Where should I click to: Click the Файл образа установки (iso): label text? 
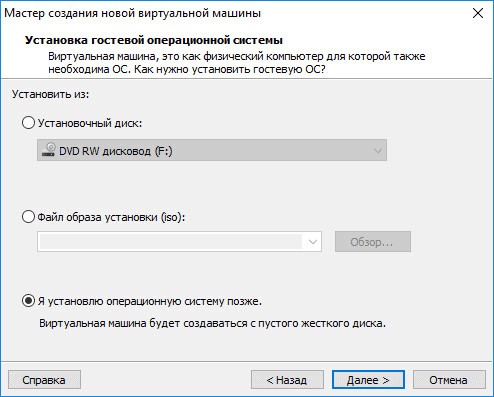111,217
